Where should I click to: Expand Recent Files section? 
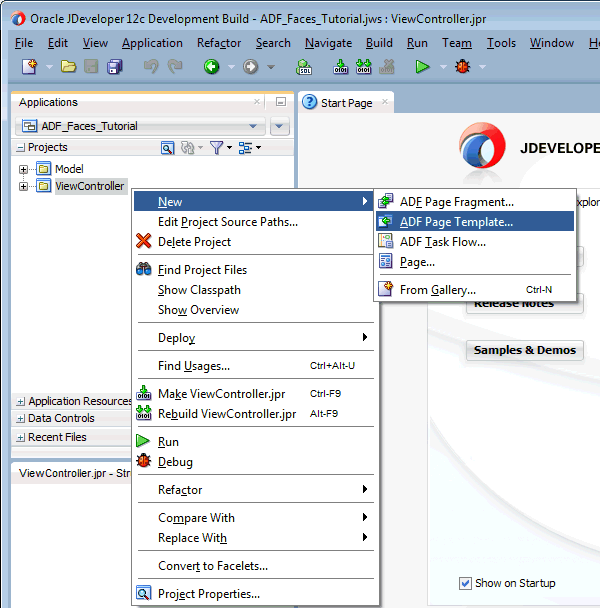(21, 437)
